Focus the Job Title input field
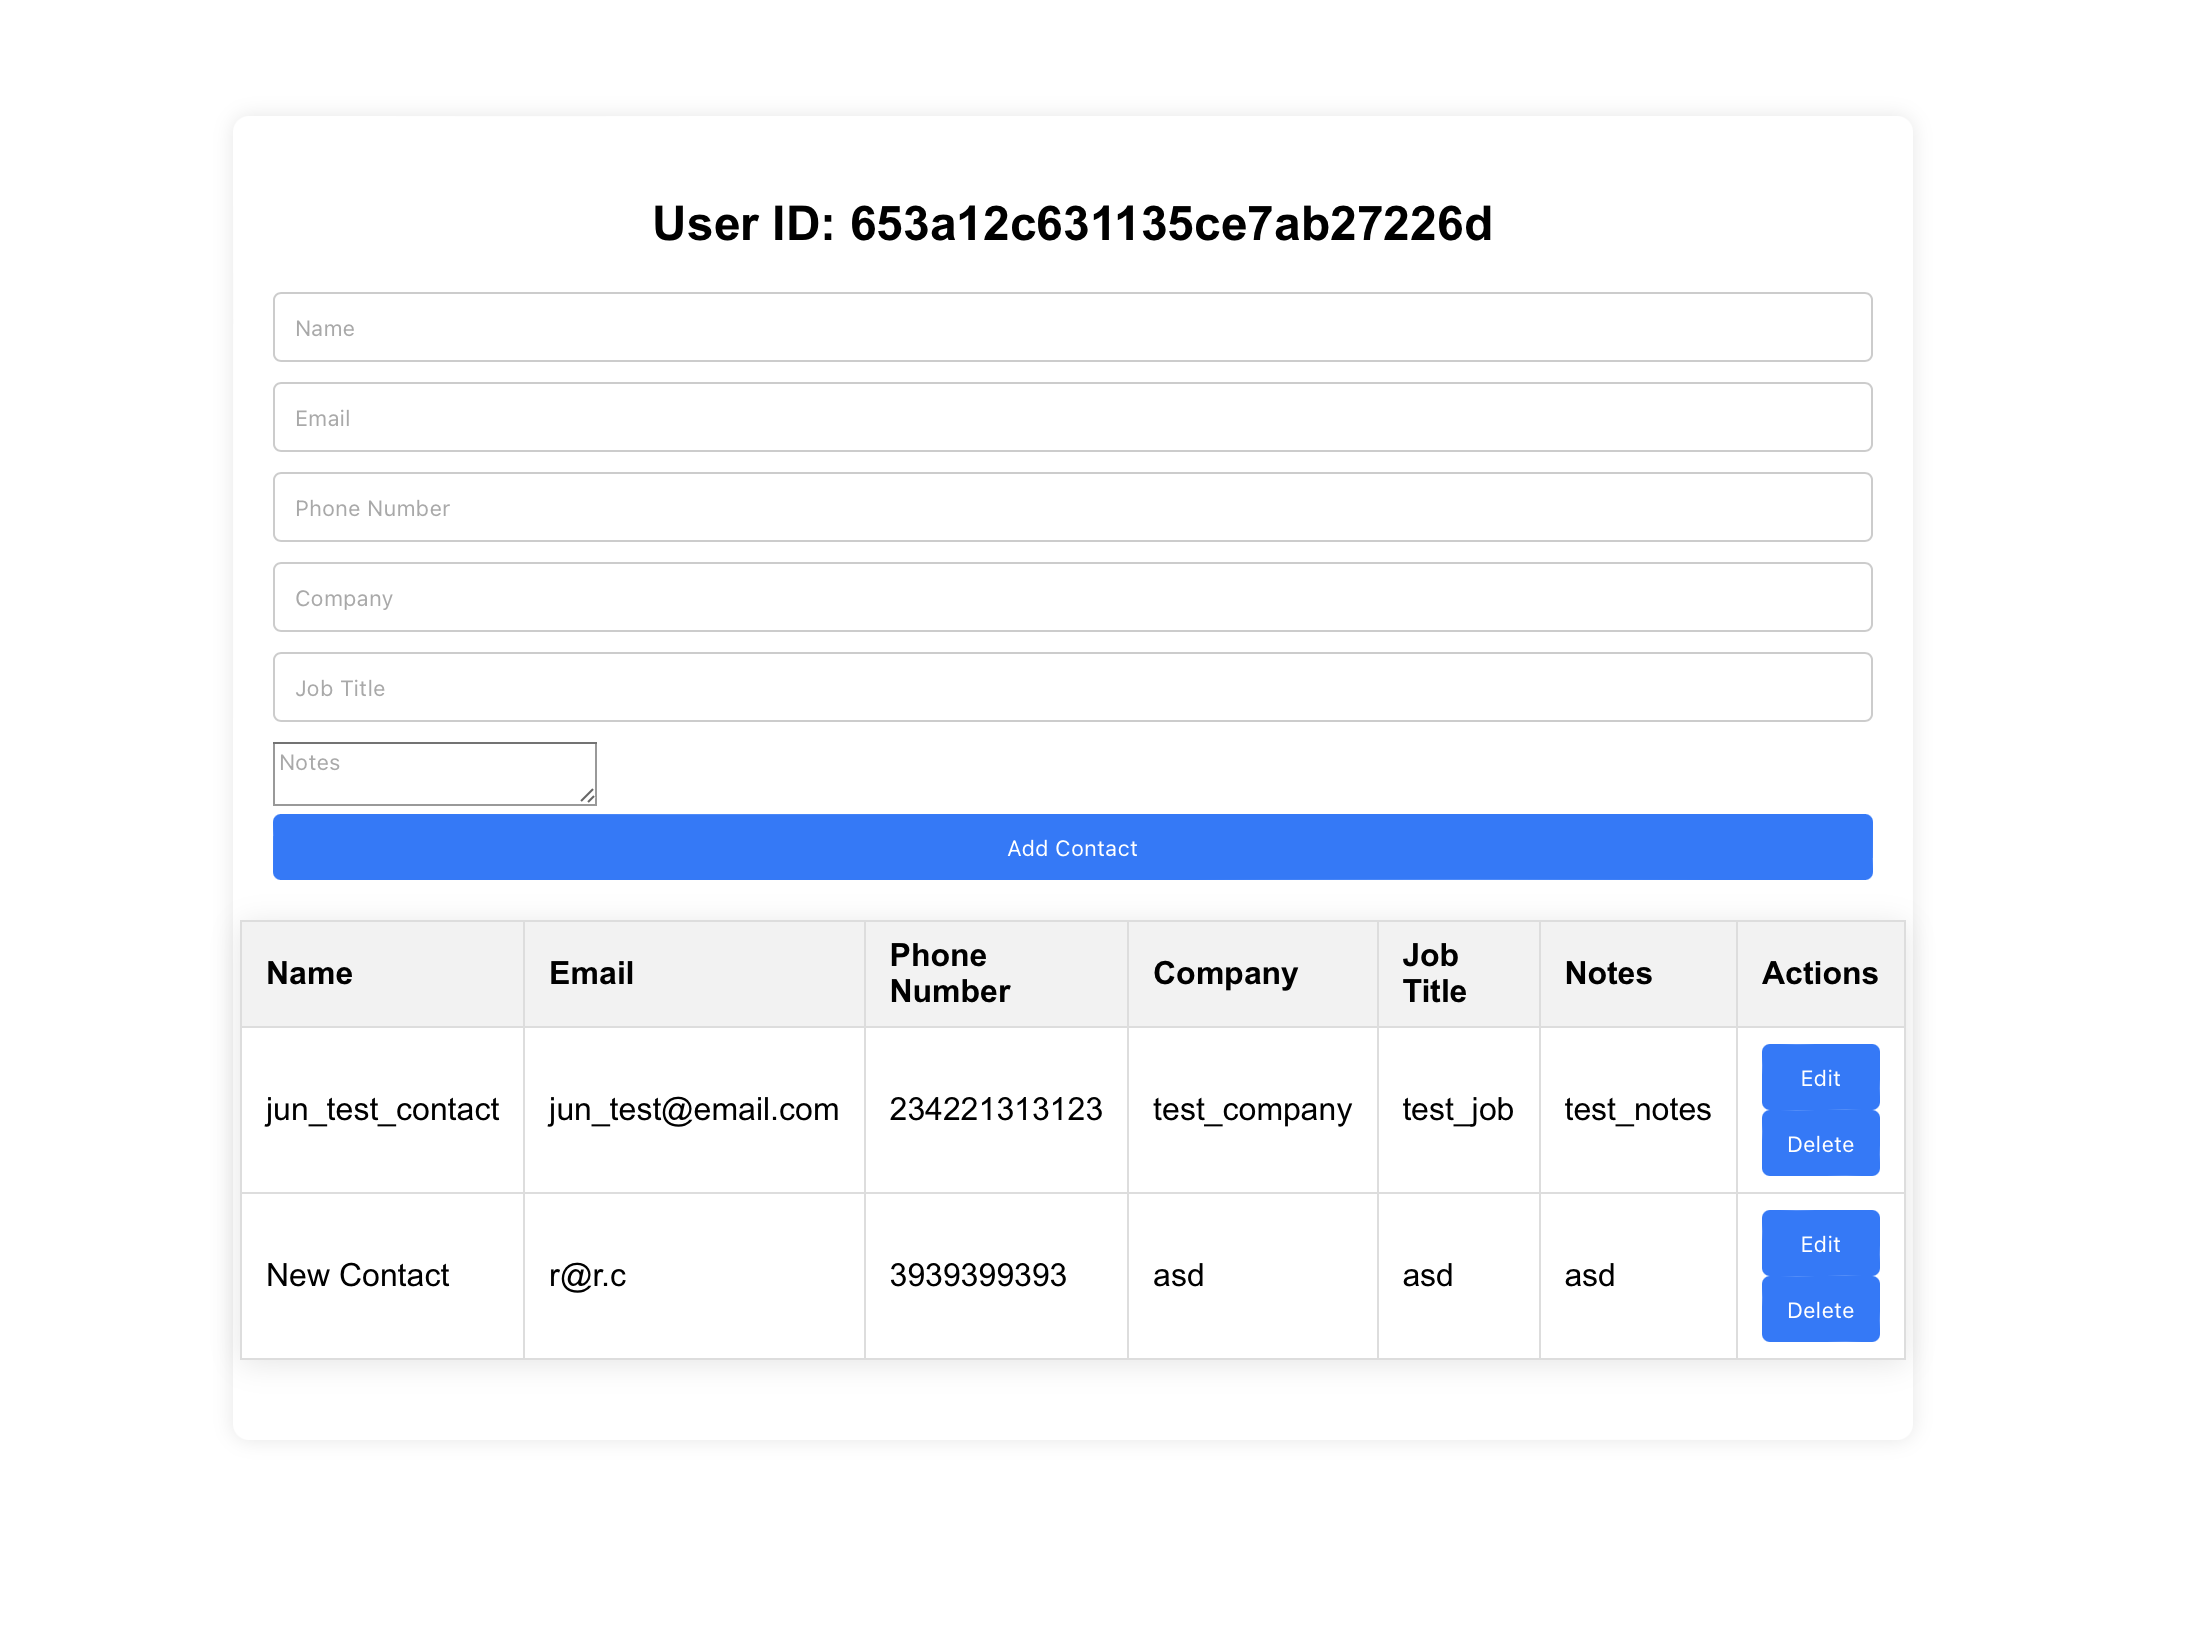 pos(1072,687)
